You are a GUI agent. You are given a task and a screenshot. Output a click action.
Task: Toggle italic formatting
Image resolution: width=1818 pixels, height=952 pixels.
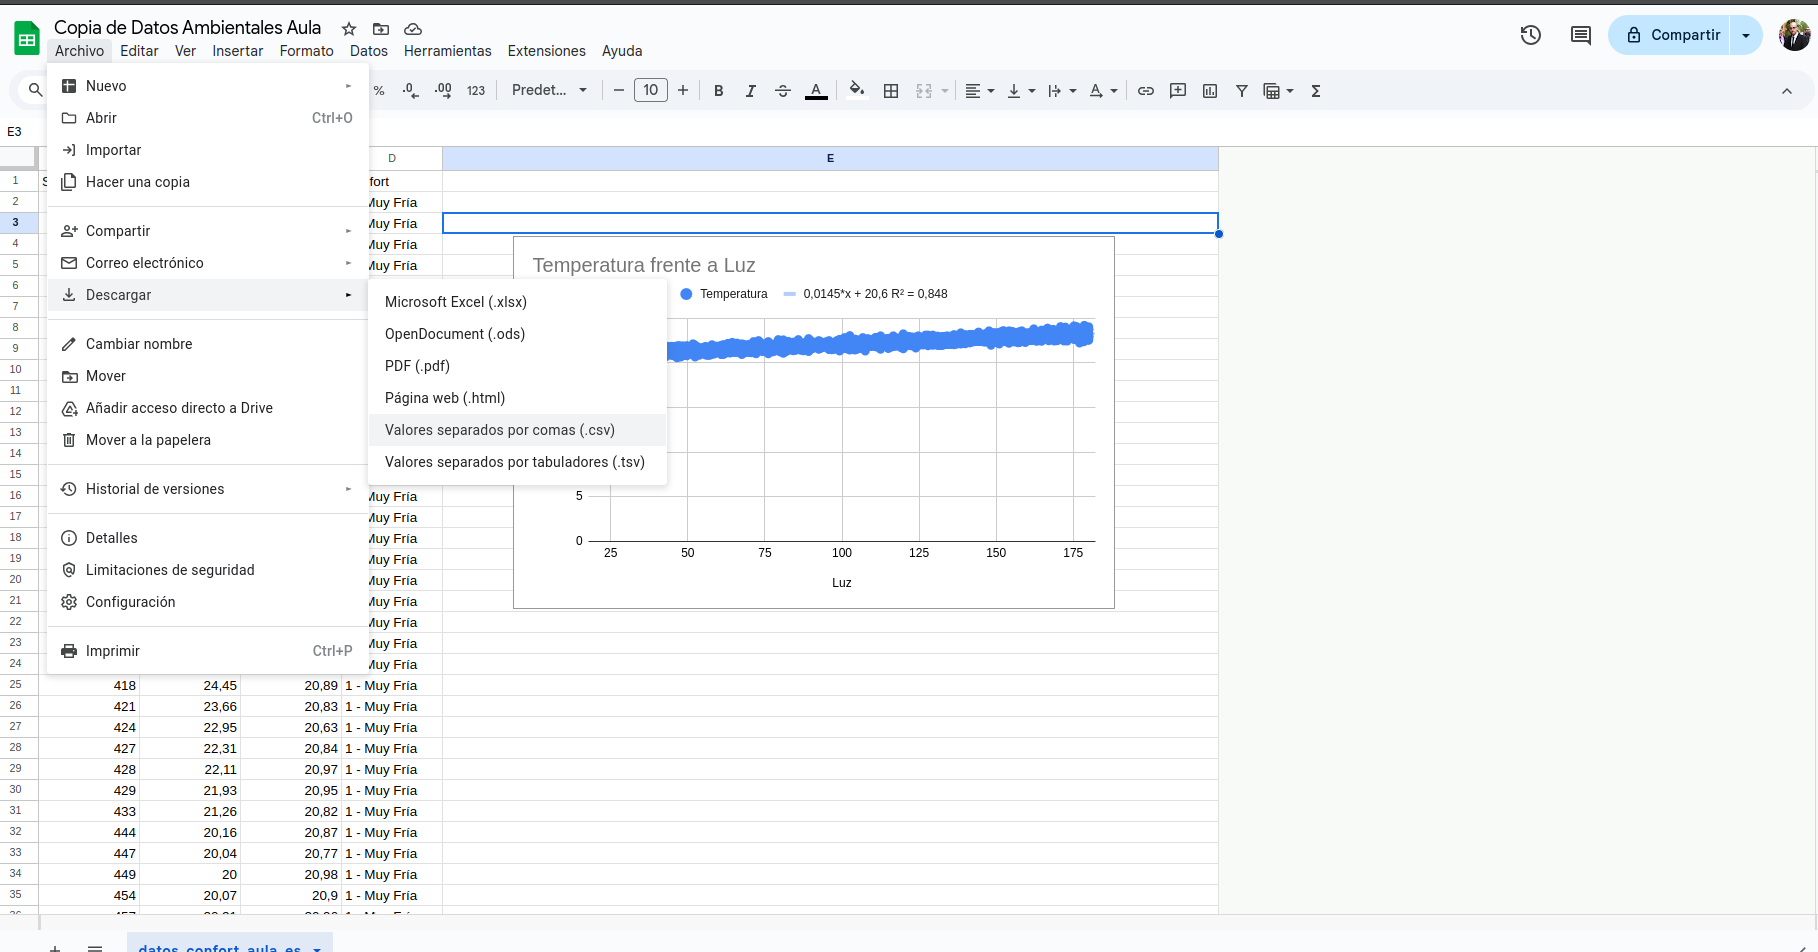click(x=750, y=91)
